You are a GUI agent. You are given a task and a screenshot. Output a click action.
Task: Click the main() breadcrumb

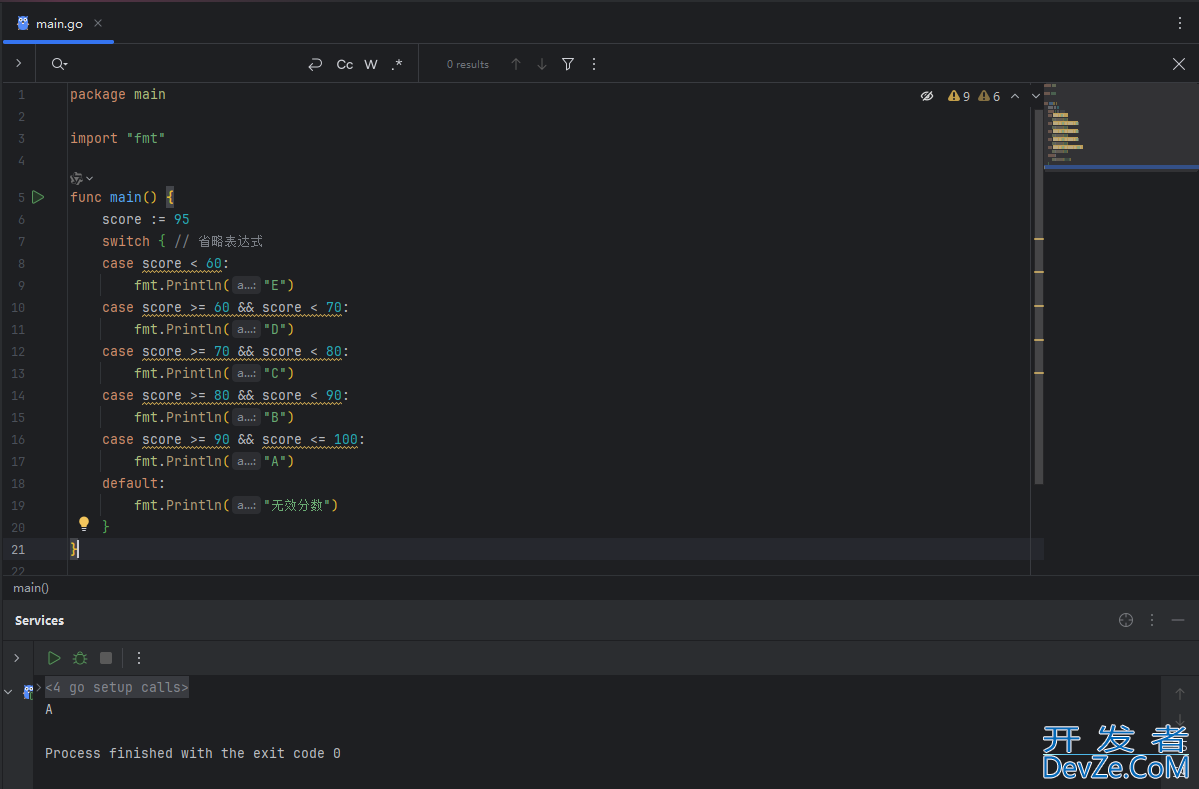point(31,588)
